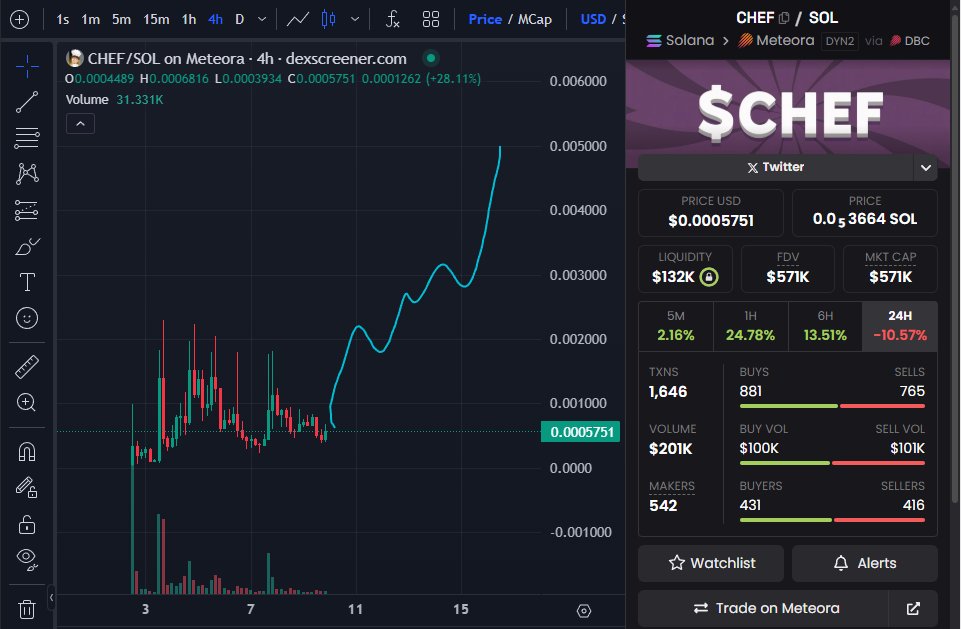
Task: Toggle magnet mode for drawings
Action: click(x=27, y=452)
